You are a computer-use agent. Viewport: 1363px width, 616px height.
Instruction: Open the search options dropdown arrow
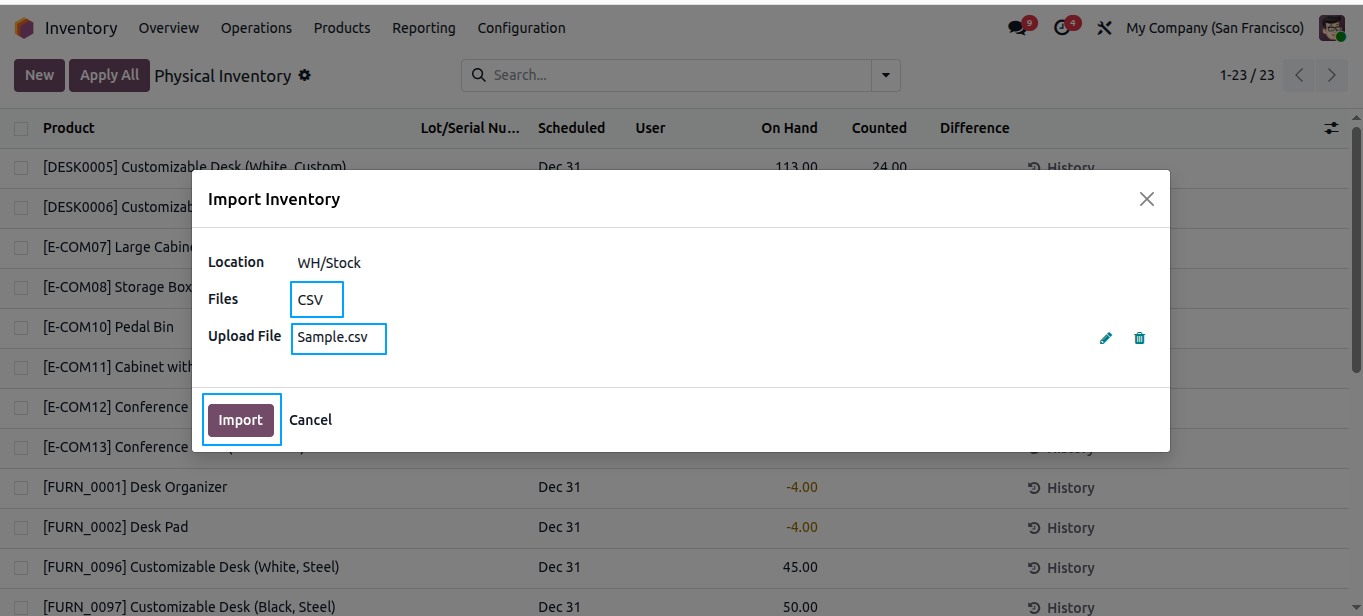[x=885, y=75]
